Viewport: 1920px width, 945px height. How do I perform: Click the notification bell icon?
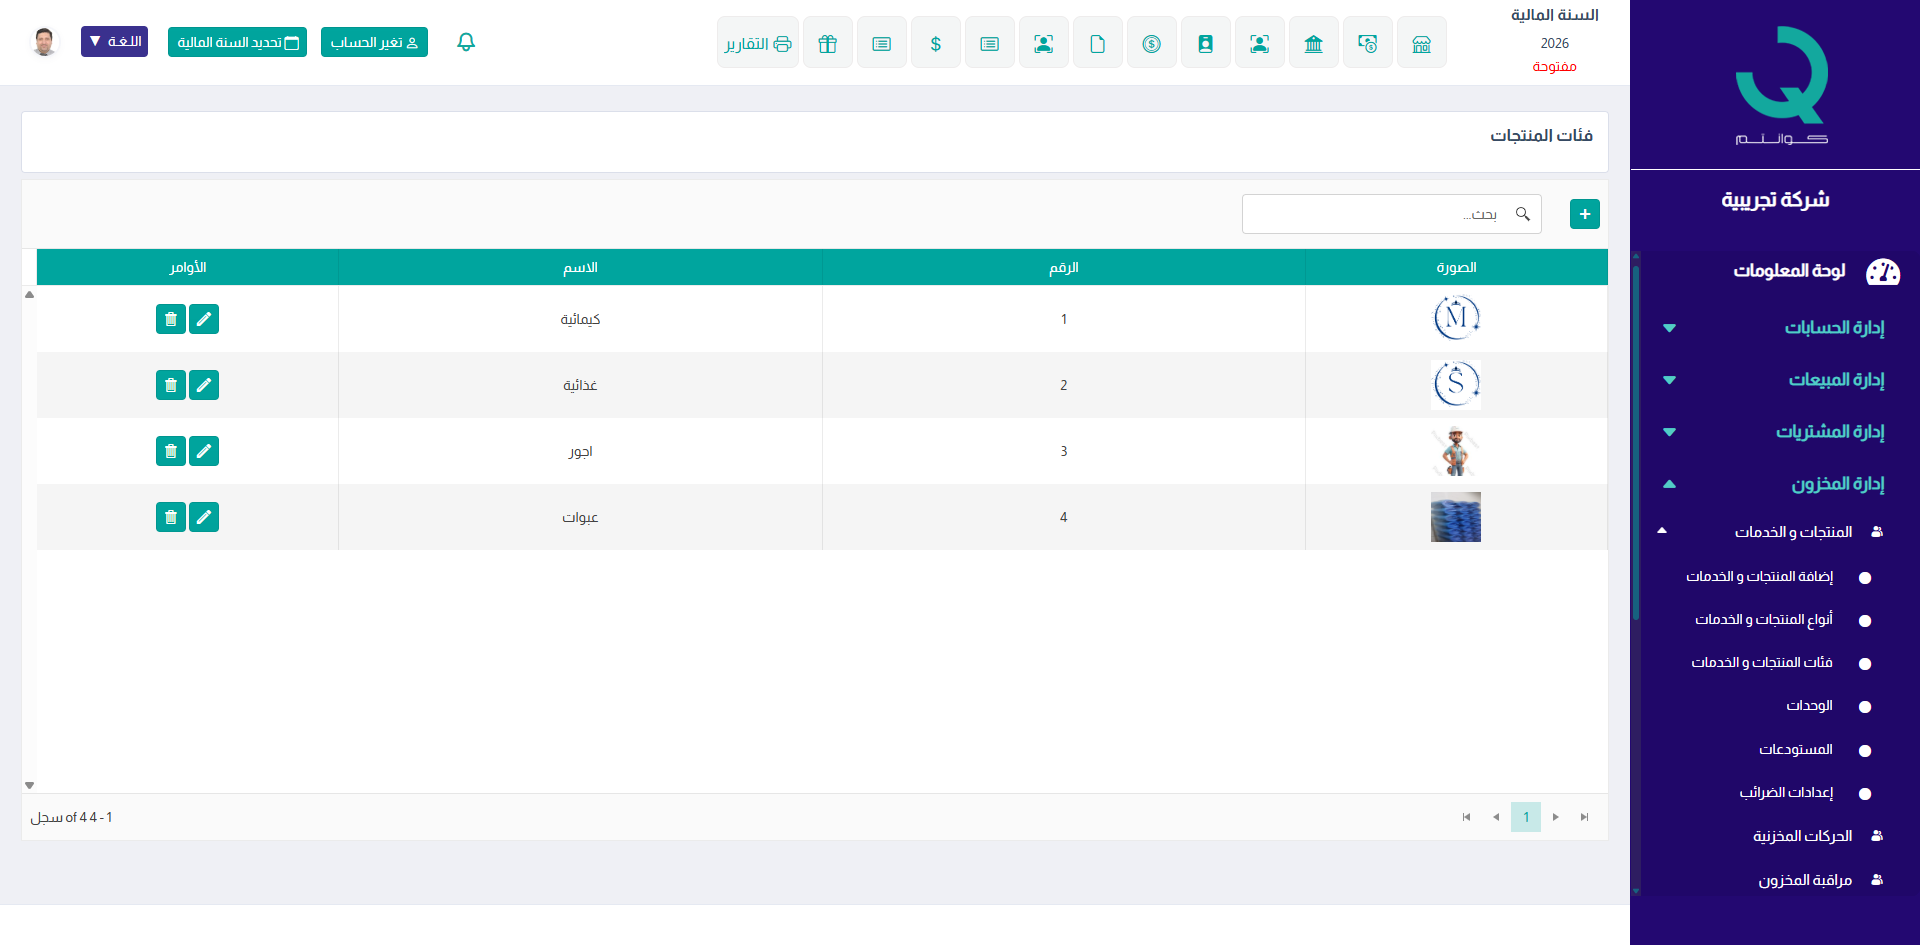(466, 42)
